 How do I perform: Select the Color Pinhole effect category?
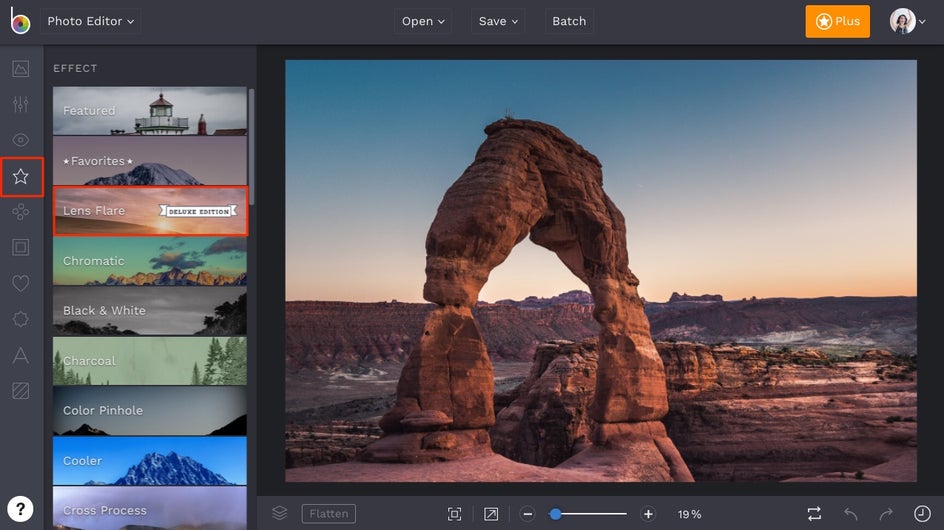point(150,411)
